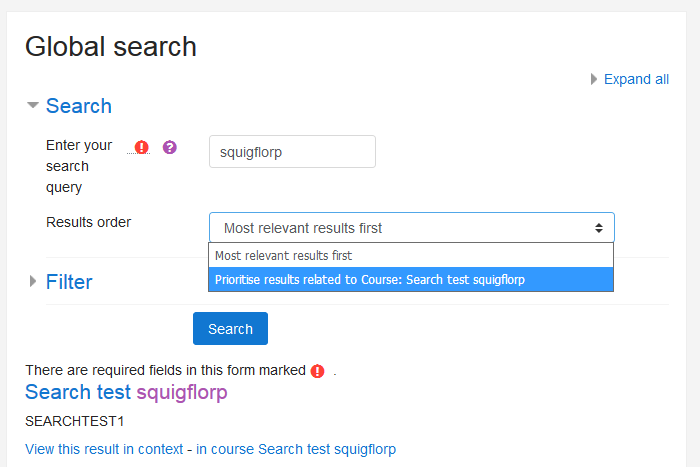
Task: Click the Expand all arrow icon
Action: (x=594, y=79)
